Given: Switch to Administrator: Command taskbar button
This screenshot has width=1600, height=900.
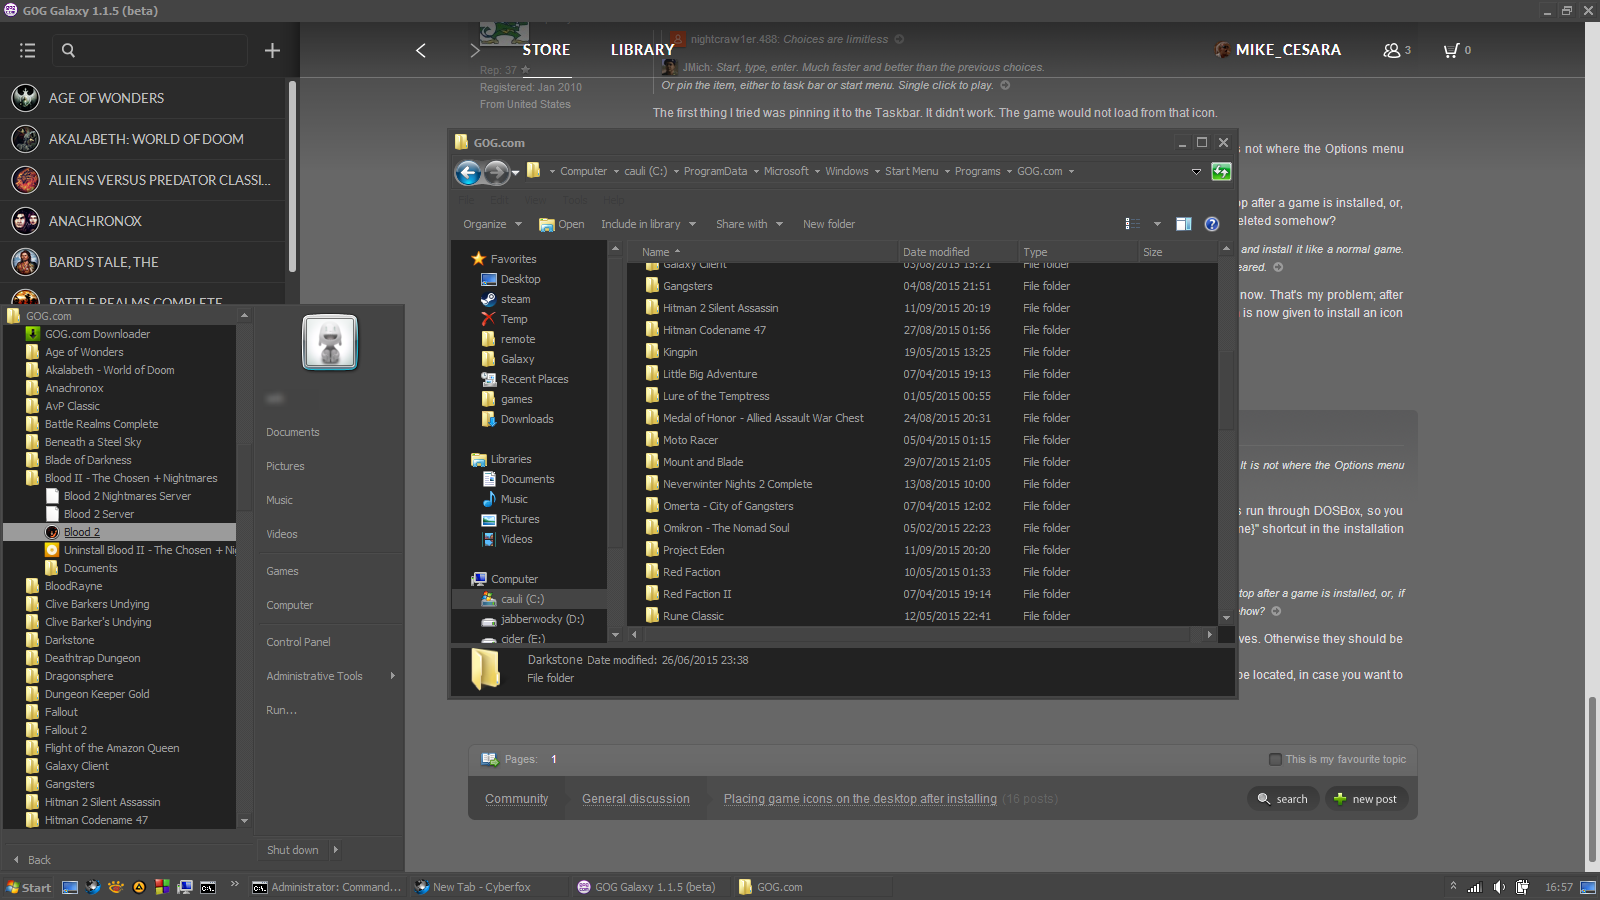Looking at the screenshot, I should [327, 887].
